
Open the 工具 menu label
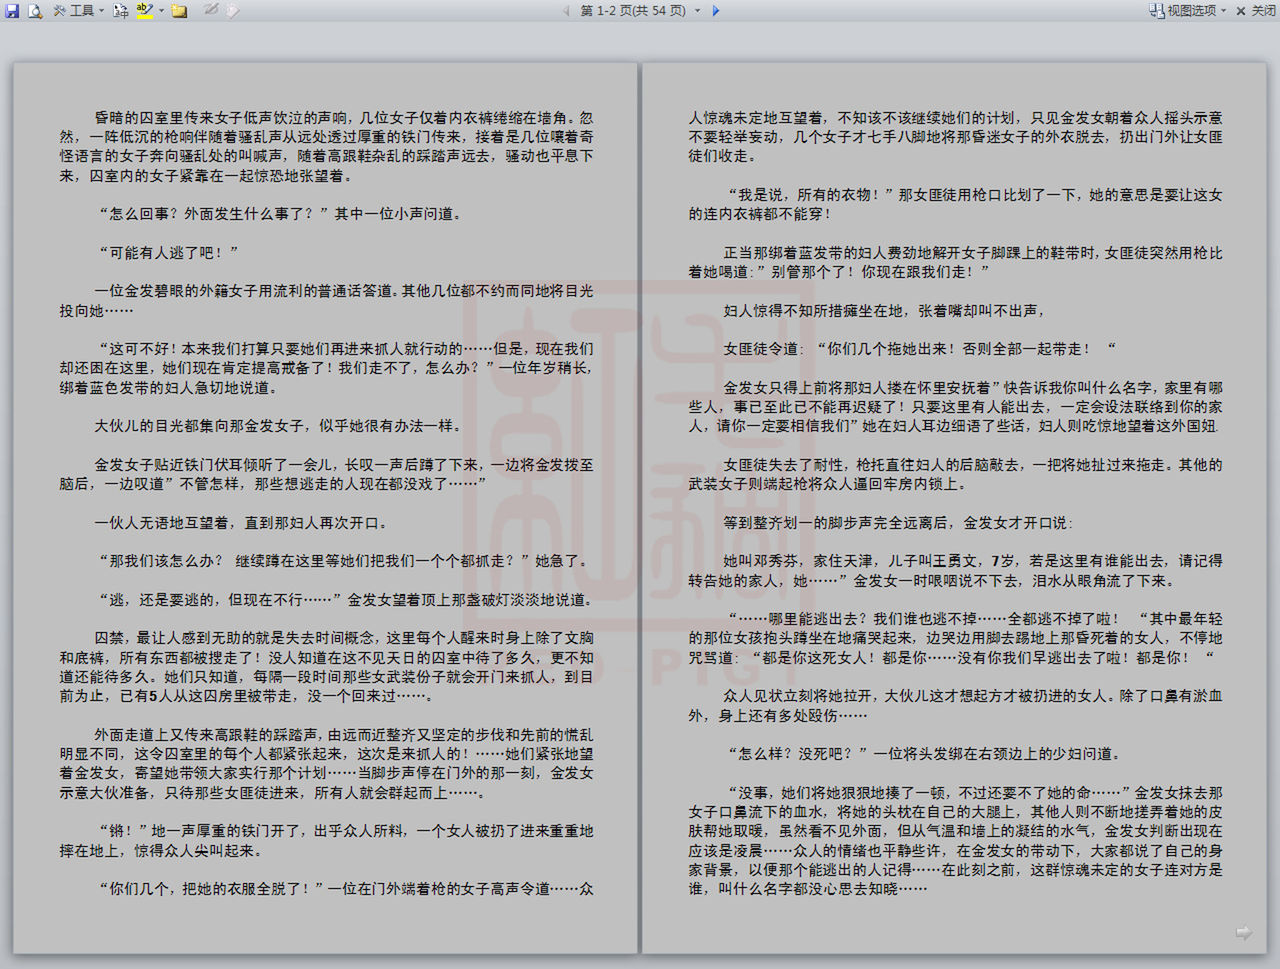point(82,11)
